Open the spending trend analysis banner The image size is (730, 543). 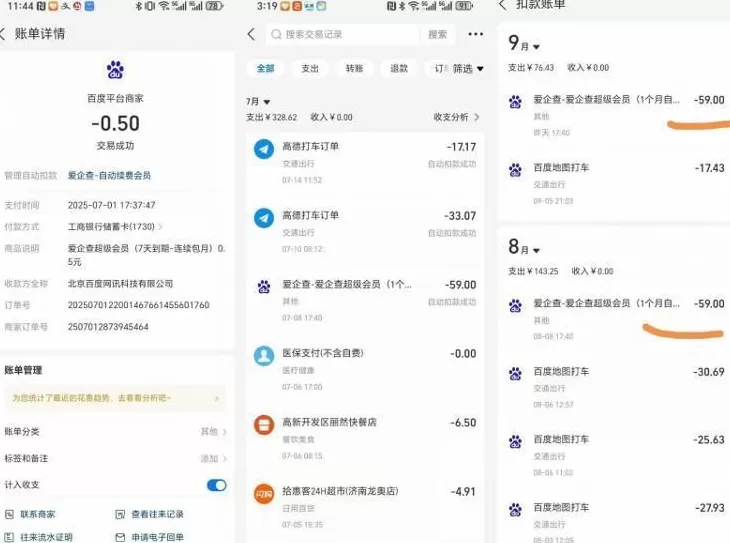tap(115, 398)
